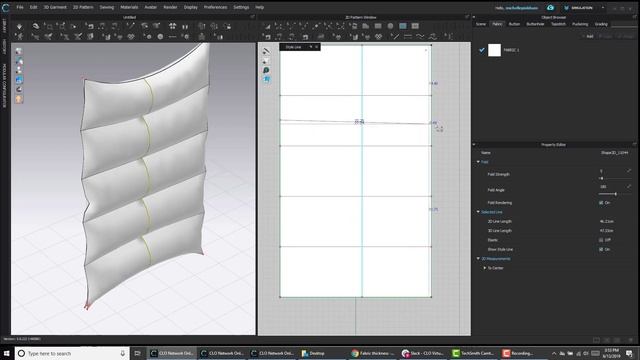This screenshot has width=640, height=360.
Task: Collapse the Selected Line section
Action: 478,212
